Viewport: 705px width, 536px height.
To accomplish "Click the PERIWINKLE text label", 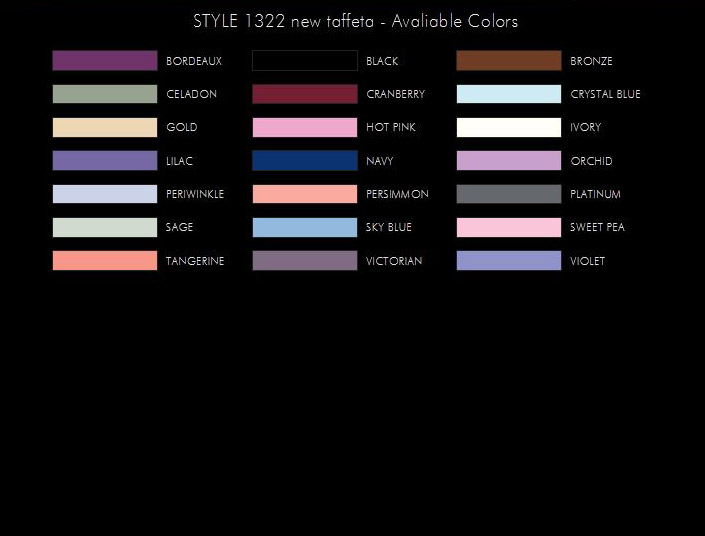I will [195, 194].
